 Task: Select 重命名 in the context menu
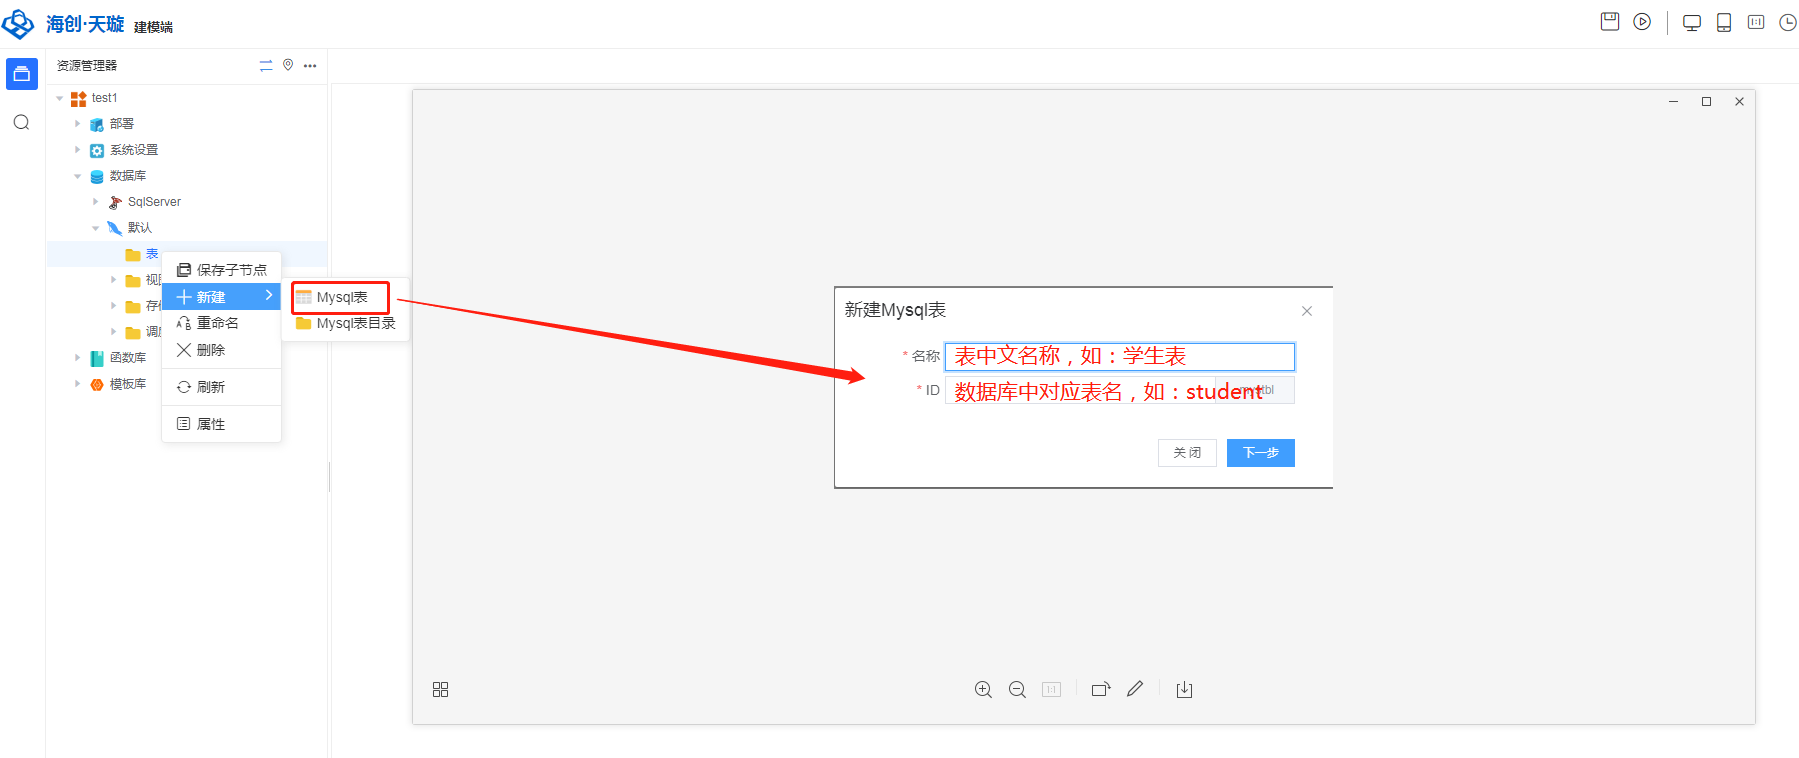tap(217, 323)
